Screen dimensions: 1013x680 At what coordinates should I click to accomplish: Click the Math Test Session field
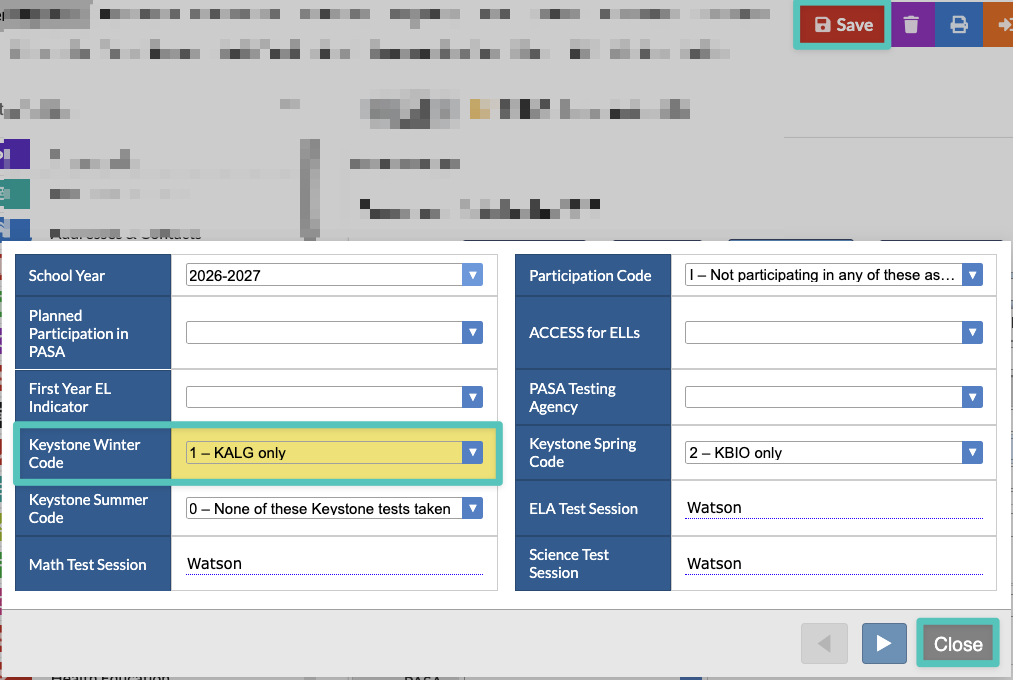[x=334, y=564]
